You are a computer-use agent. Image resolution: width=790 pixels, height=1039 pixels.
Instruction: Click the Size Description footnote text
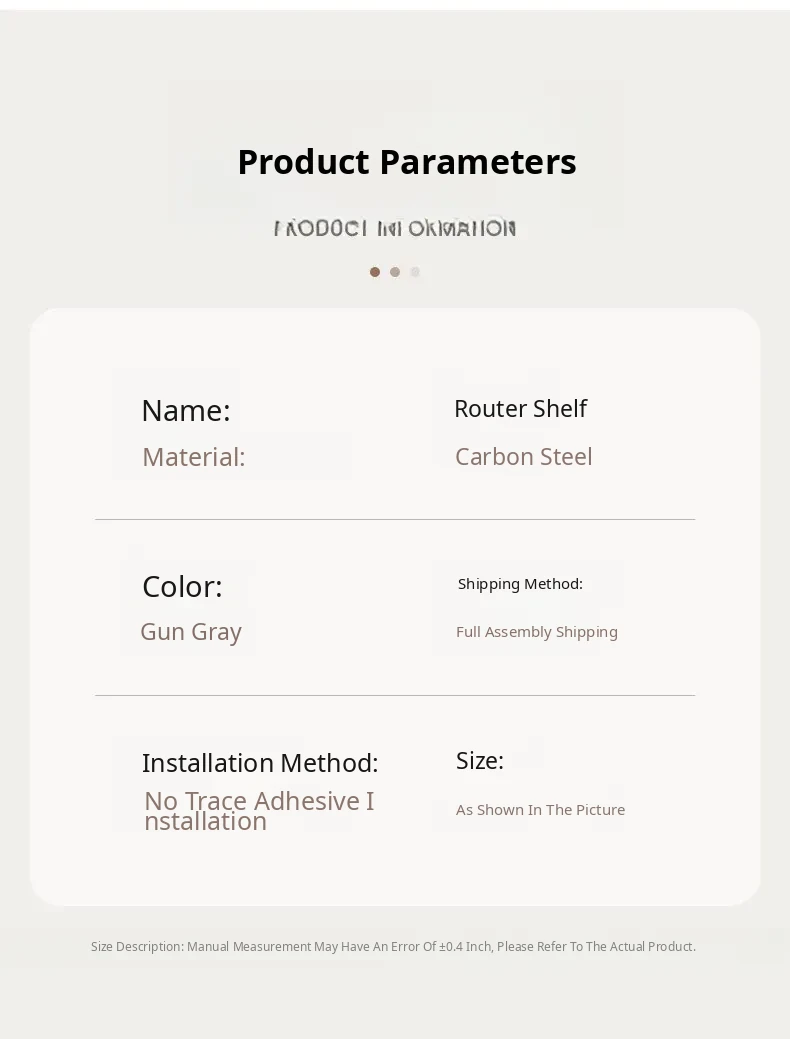point(393,947)
